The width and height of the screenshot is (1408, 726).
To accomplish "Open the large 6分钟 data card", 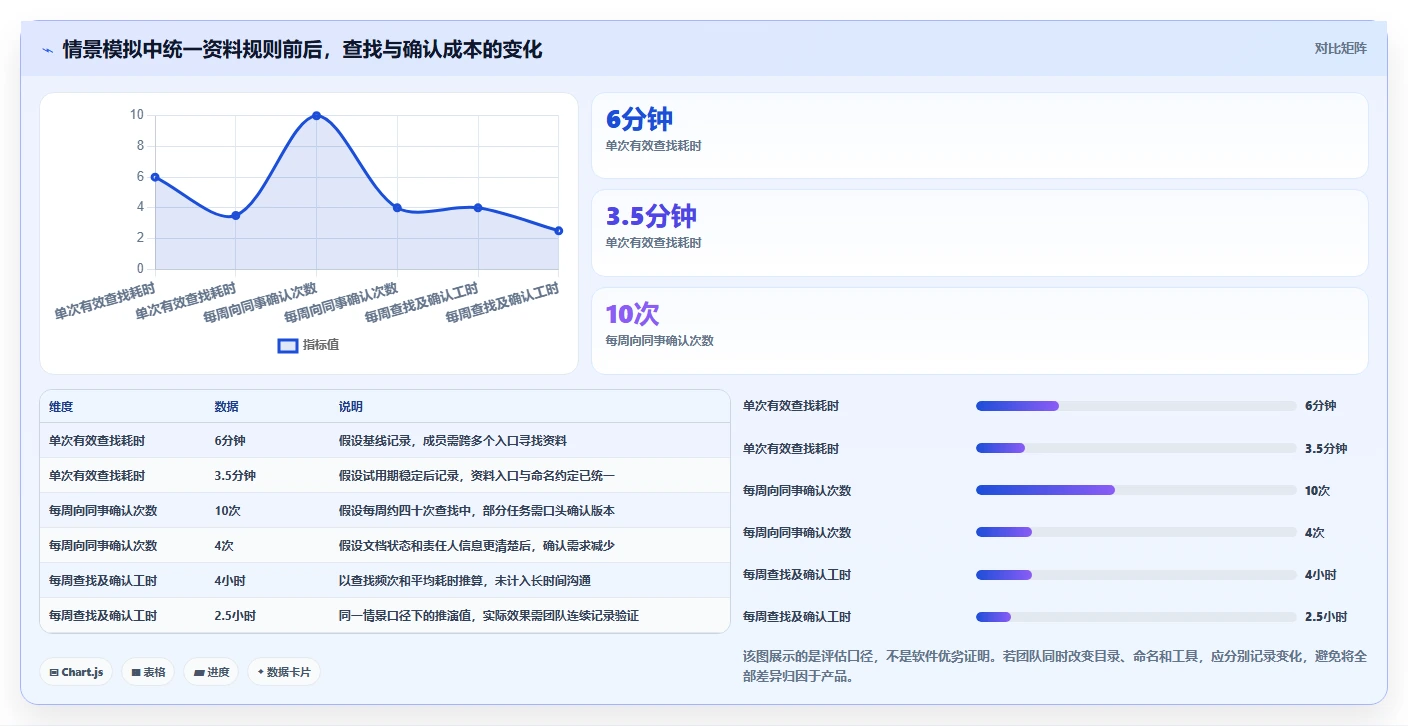I will [980, 136].
